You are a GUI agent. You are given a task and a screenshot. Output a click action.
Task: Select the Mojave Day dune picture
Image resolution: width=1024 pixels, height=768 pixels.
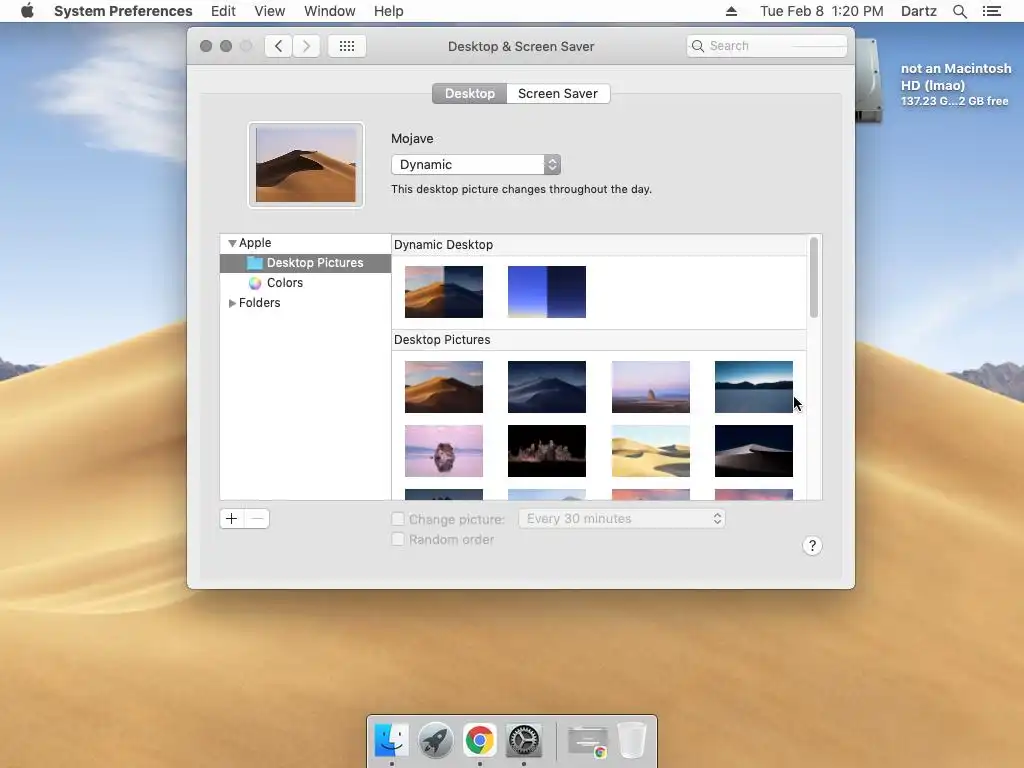tap(443, 387)
